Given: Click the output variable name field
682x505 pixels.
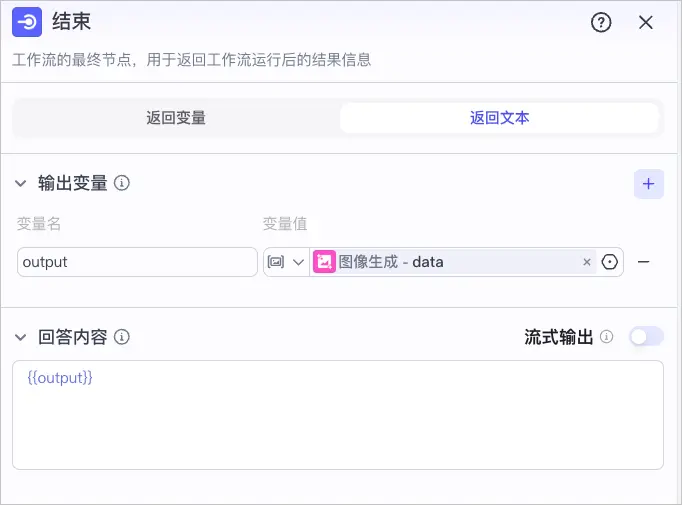Looking at the screenshot, I should pos(137,262).
